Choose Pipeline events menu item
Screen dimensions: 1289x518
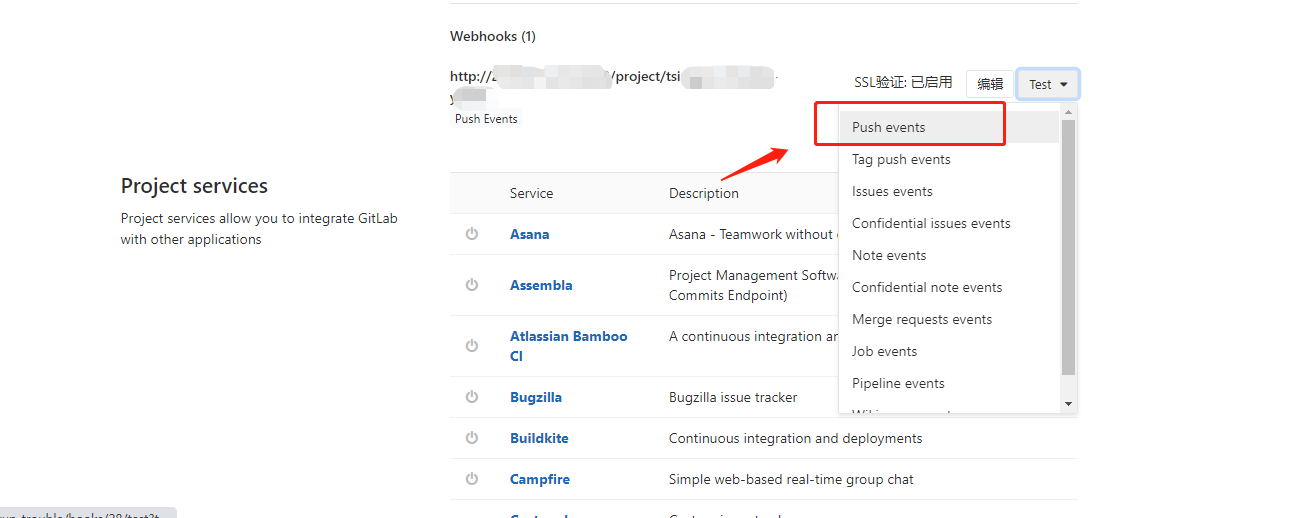coord(948,383)
